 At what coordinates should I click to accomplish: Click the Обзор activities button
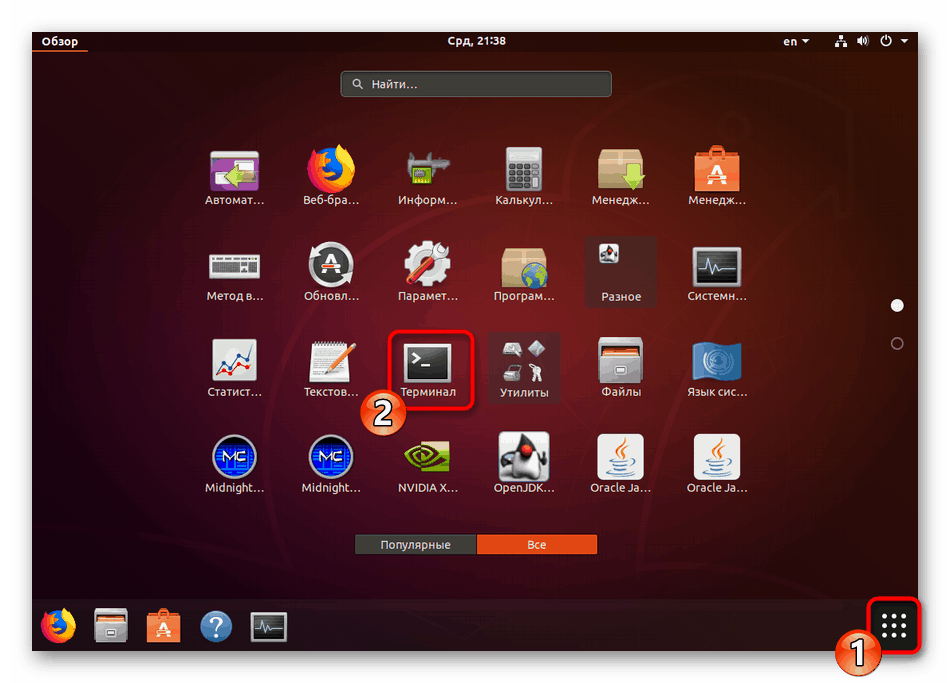point(60,41)
